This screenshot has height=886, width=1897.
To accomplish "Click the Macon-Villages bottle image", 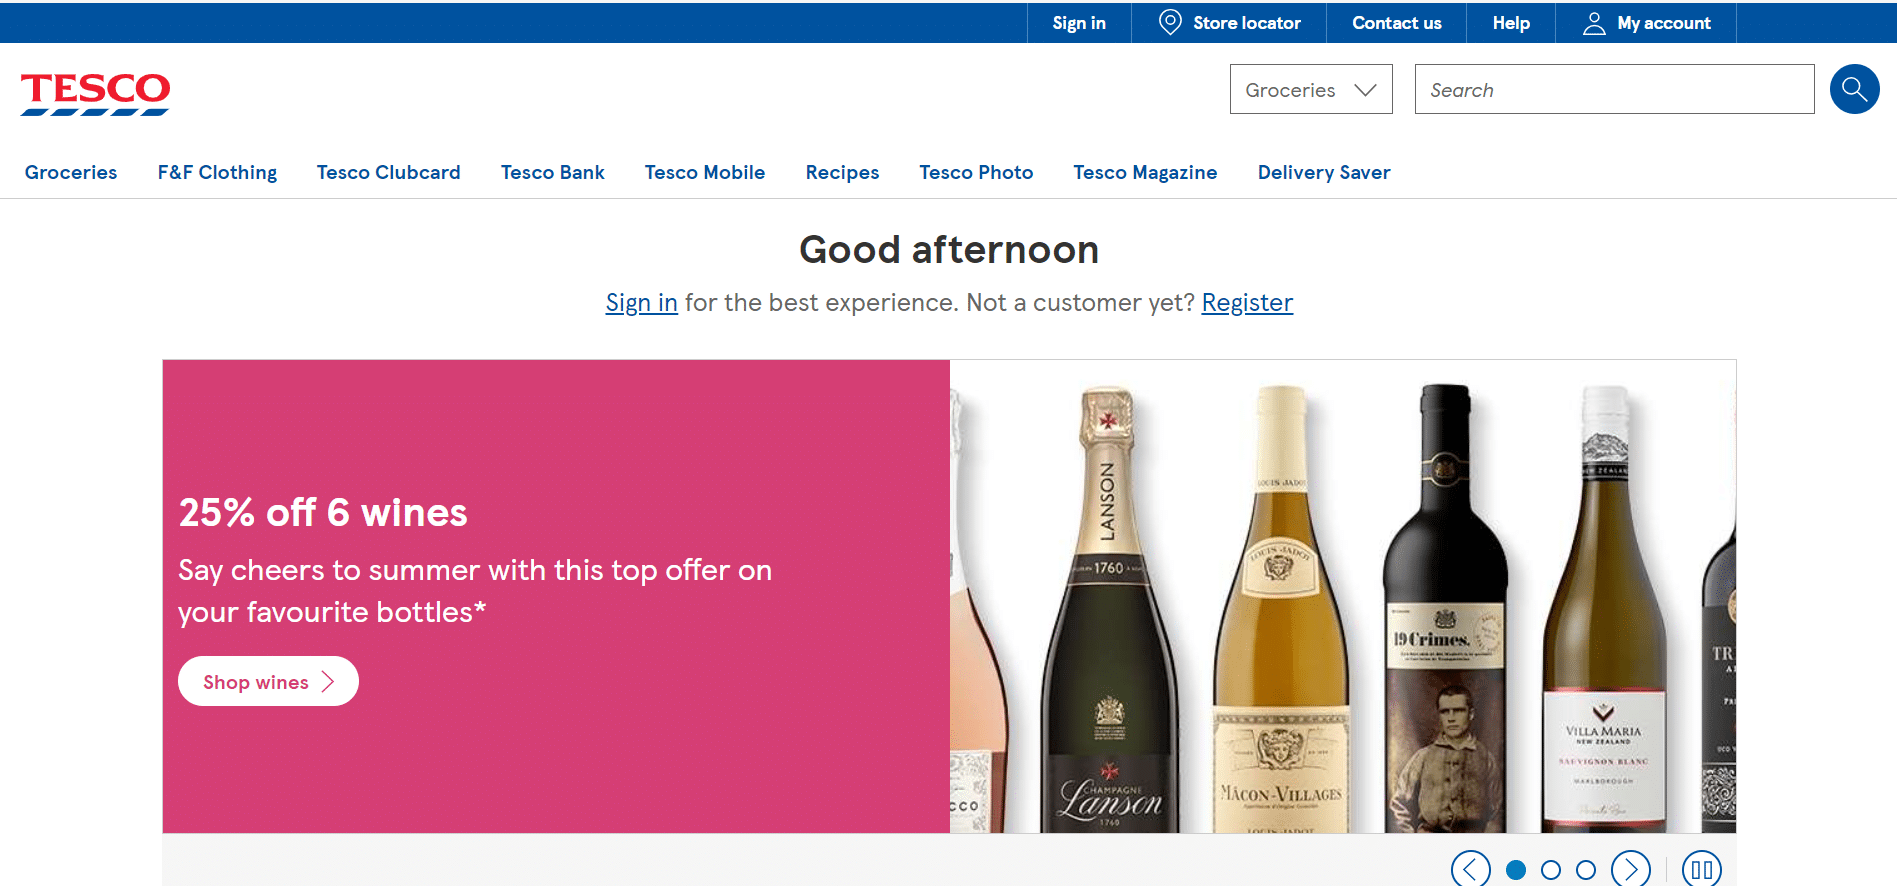I will [1281, 610].
